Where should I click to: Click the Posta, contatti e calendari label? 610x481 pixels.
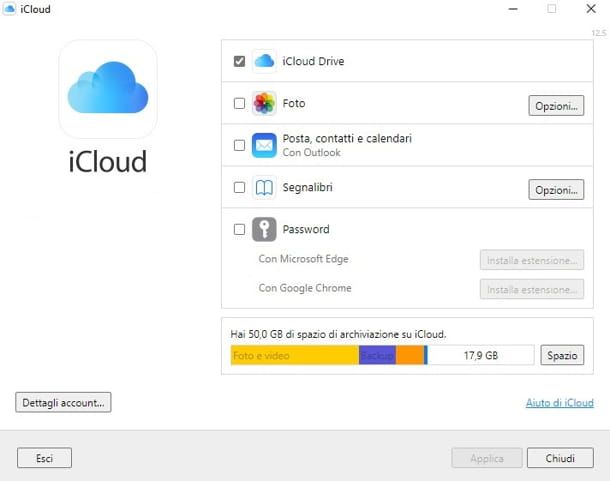coord(347,138)
